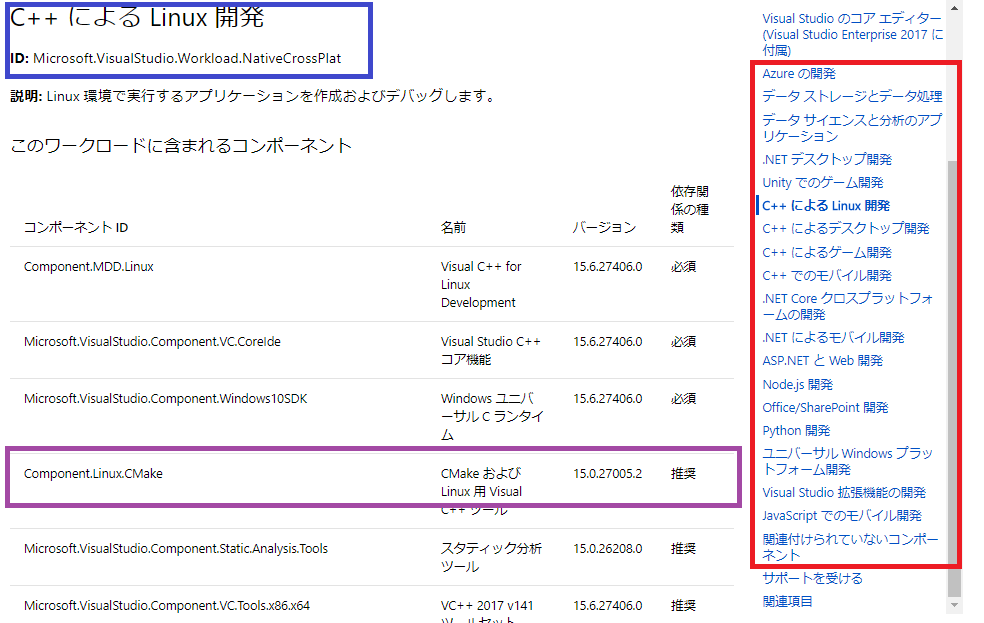
Task: Click the scrollbar down arrow
Action: pos(954,605)
